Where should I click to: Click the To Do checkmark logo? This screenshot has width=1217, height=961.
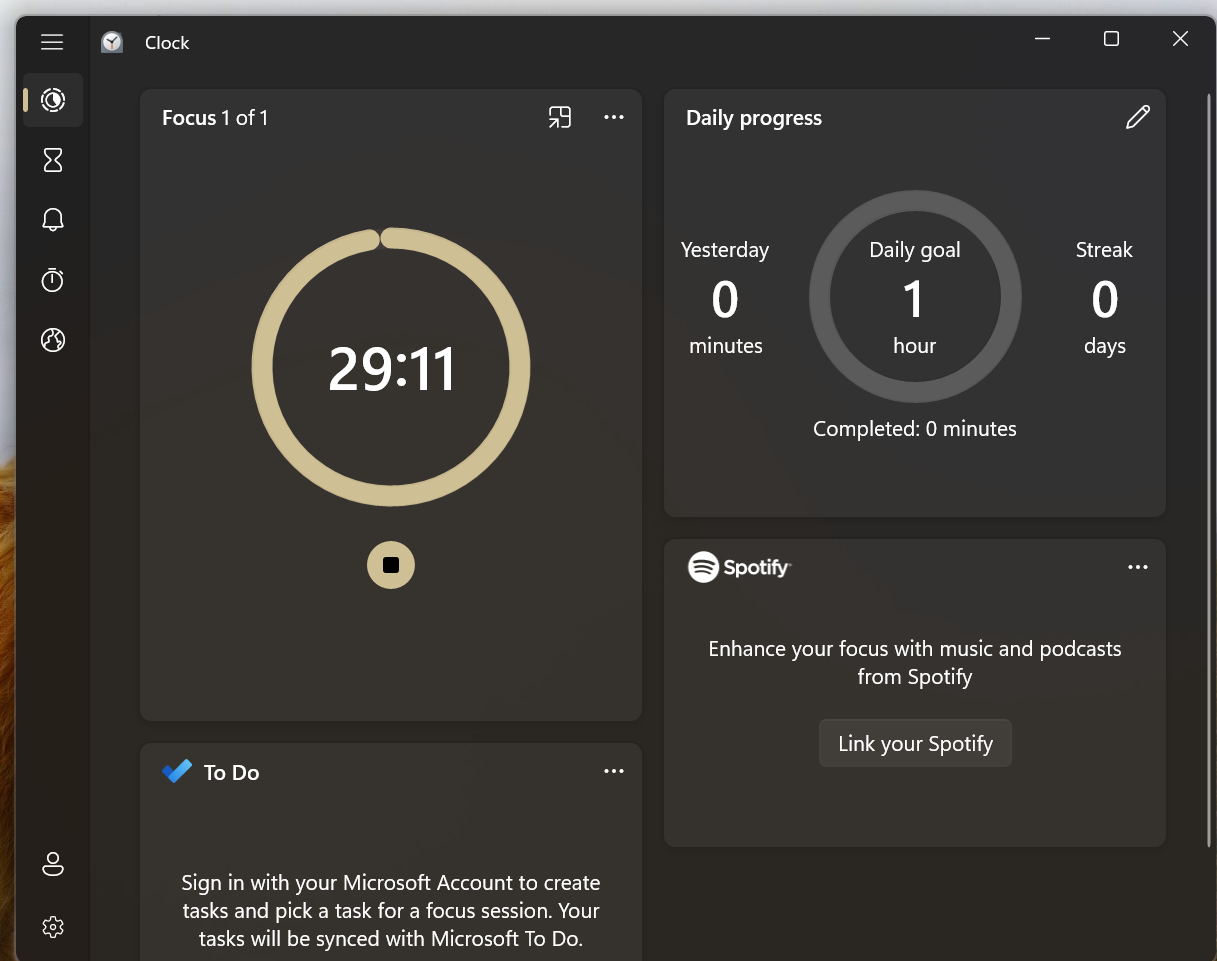point(177,772)
